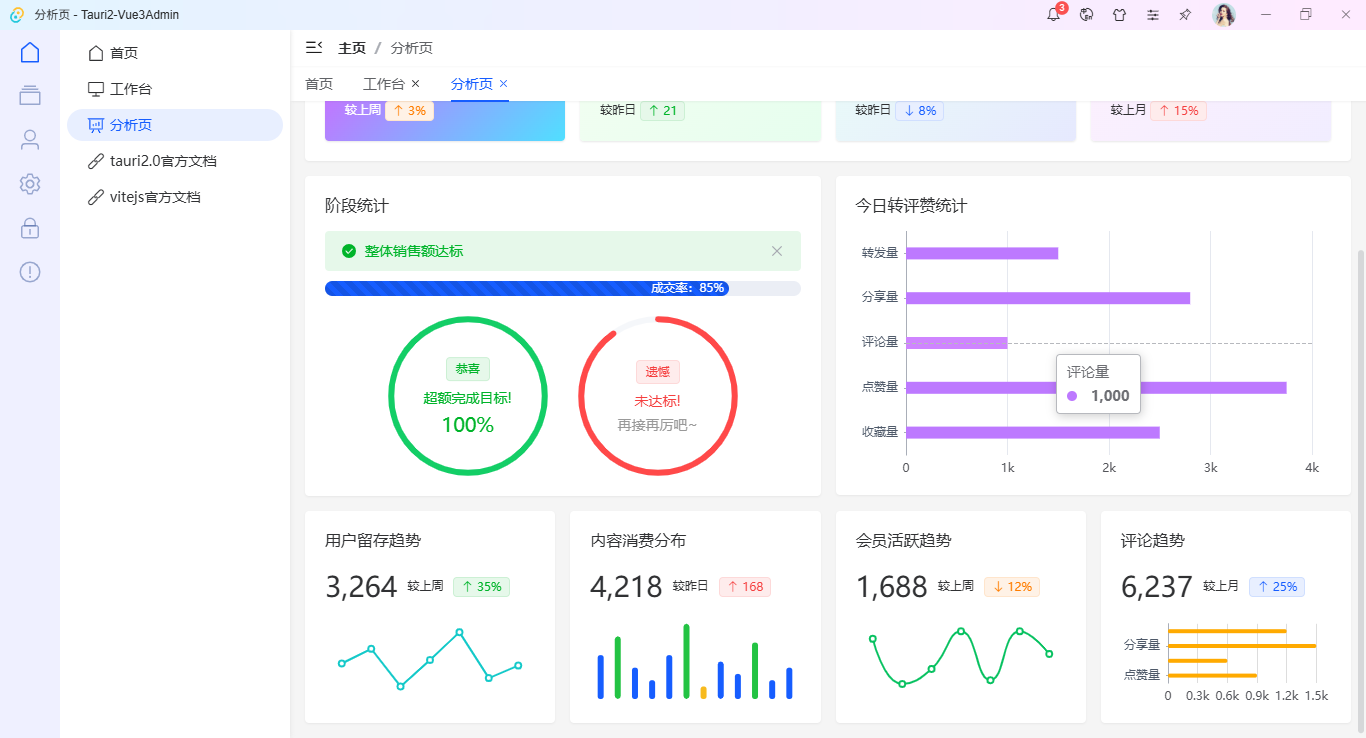Image resolution: width=1366 pixels, height=738 pixels.
Task: Select user icon in left rail
Action: [30, 140]
